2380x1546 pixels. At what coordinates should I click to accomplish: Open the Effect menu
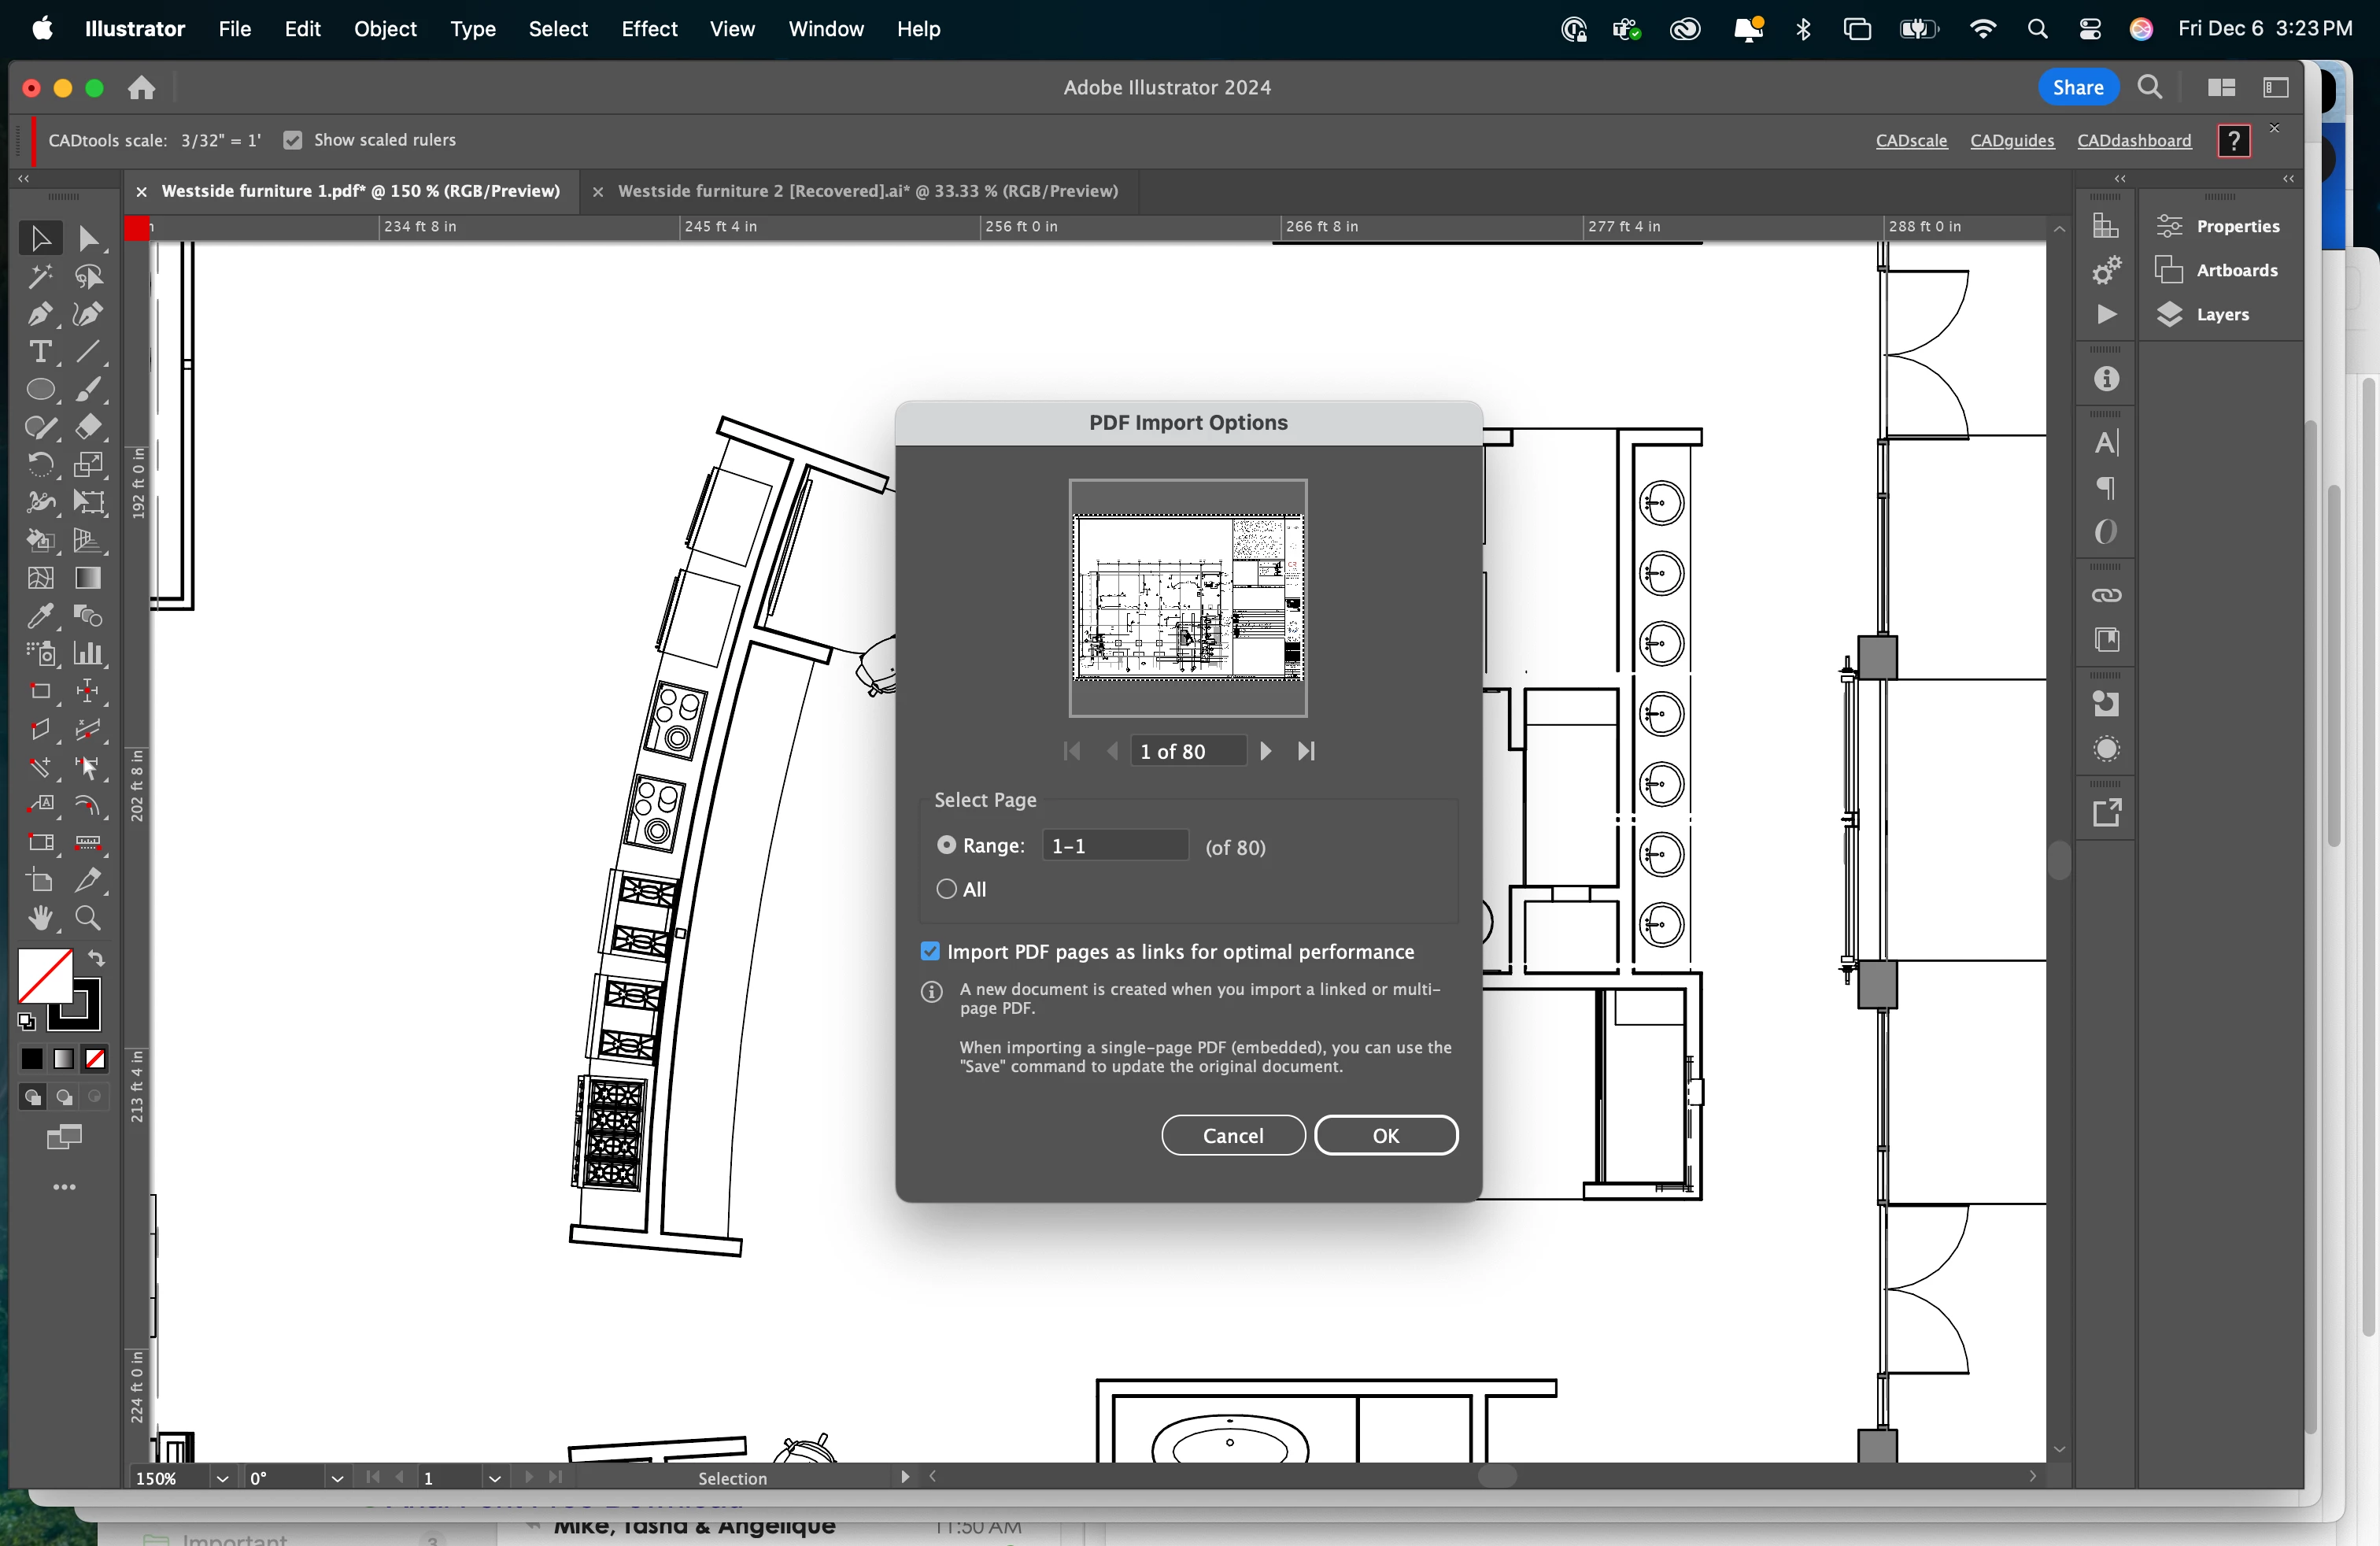[648, 29]
